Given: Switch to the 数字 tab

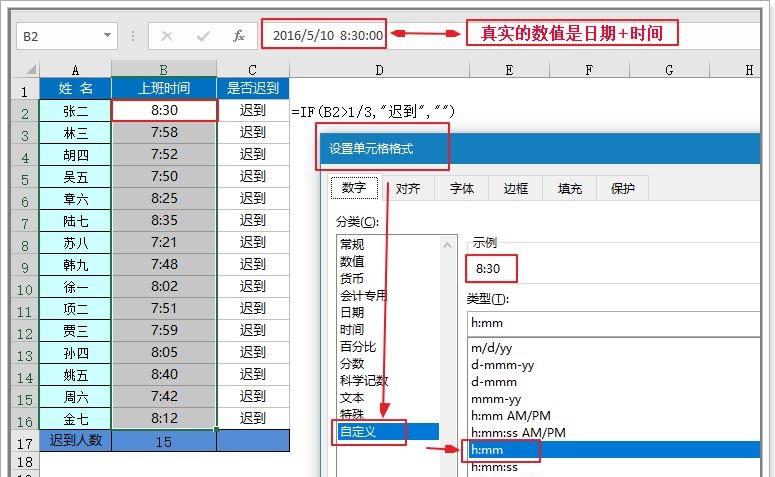Looking at the screenshot, I should click(x=354, y=188).
